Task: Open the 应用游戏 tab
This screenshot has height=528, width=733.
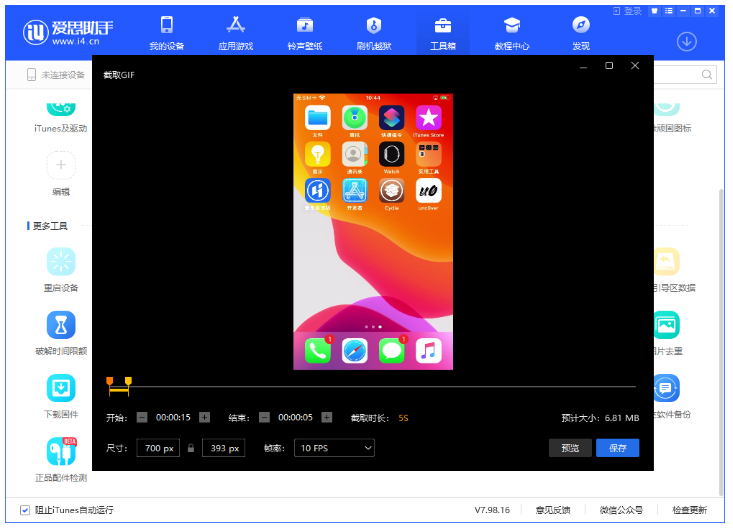Action: click(x=236, y=33)
